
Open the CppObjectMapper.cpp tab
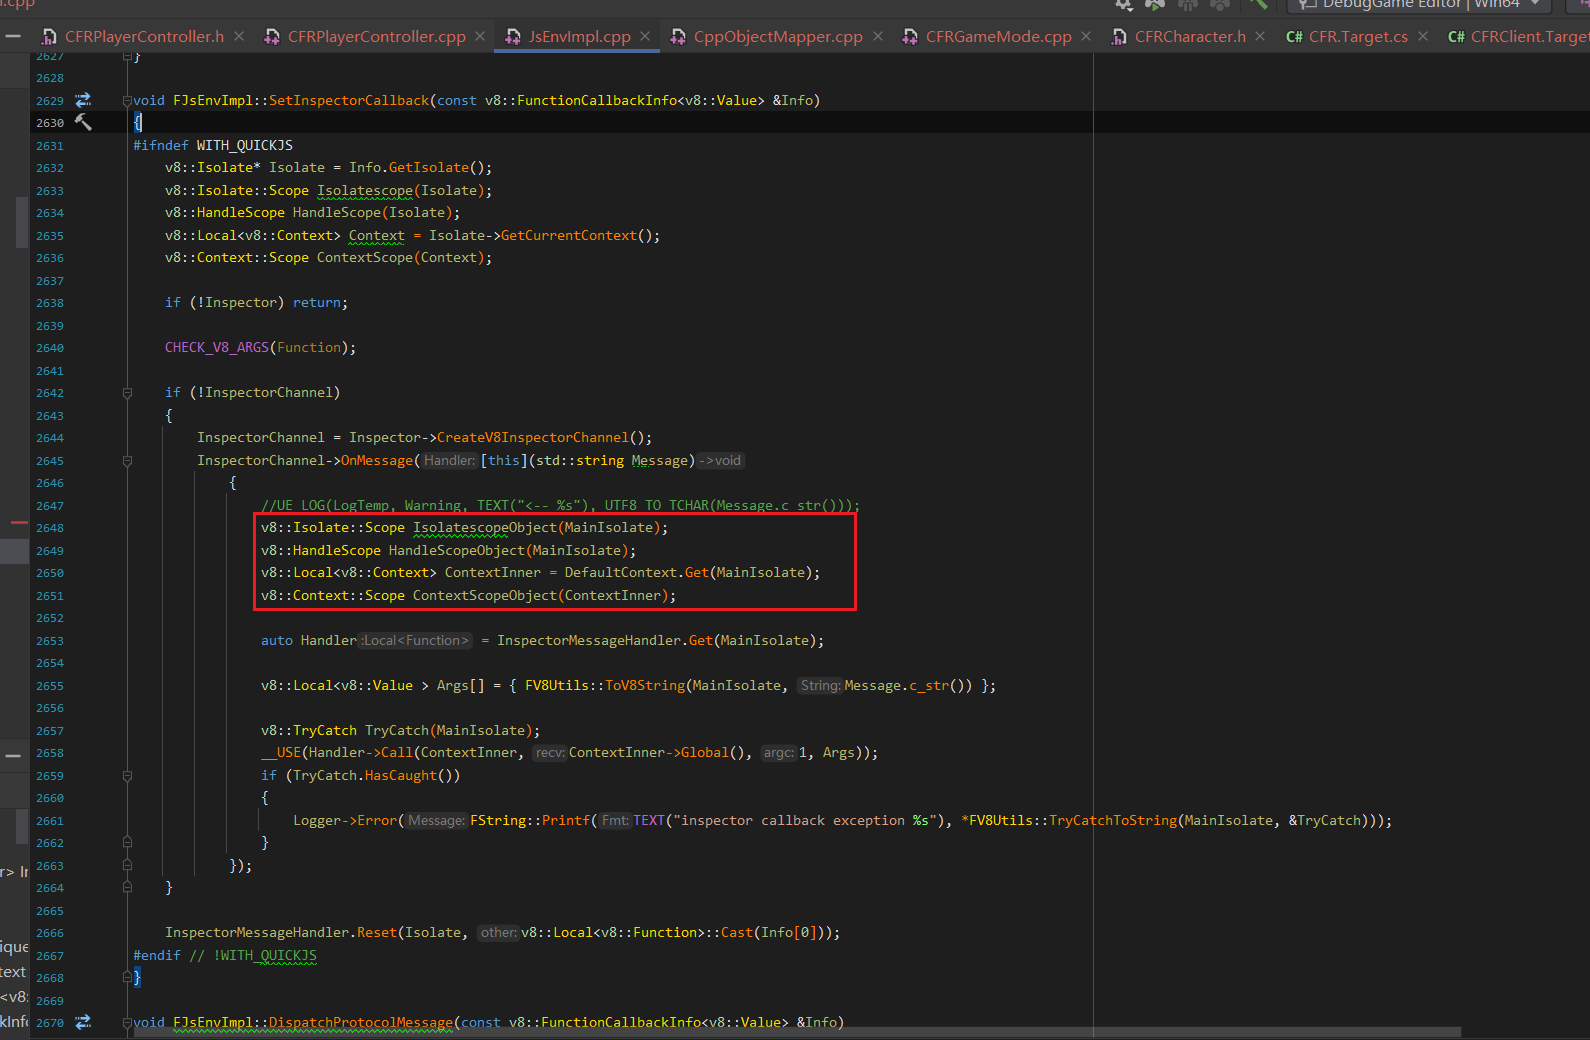click(778, 37)
